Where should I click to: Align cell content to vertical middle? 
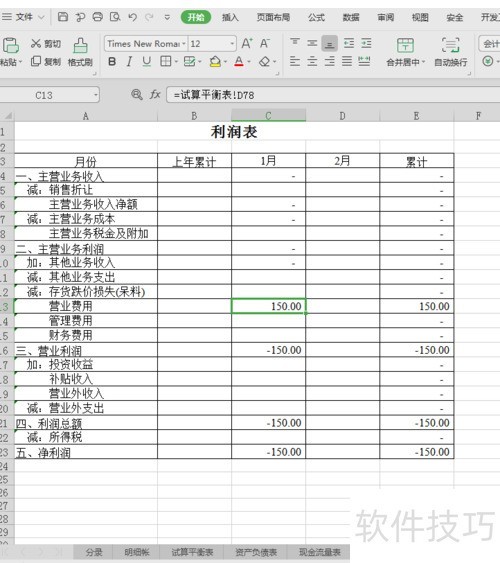tap(312, 43)
